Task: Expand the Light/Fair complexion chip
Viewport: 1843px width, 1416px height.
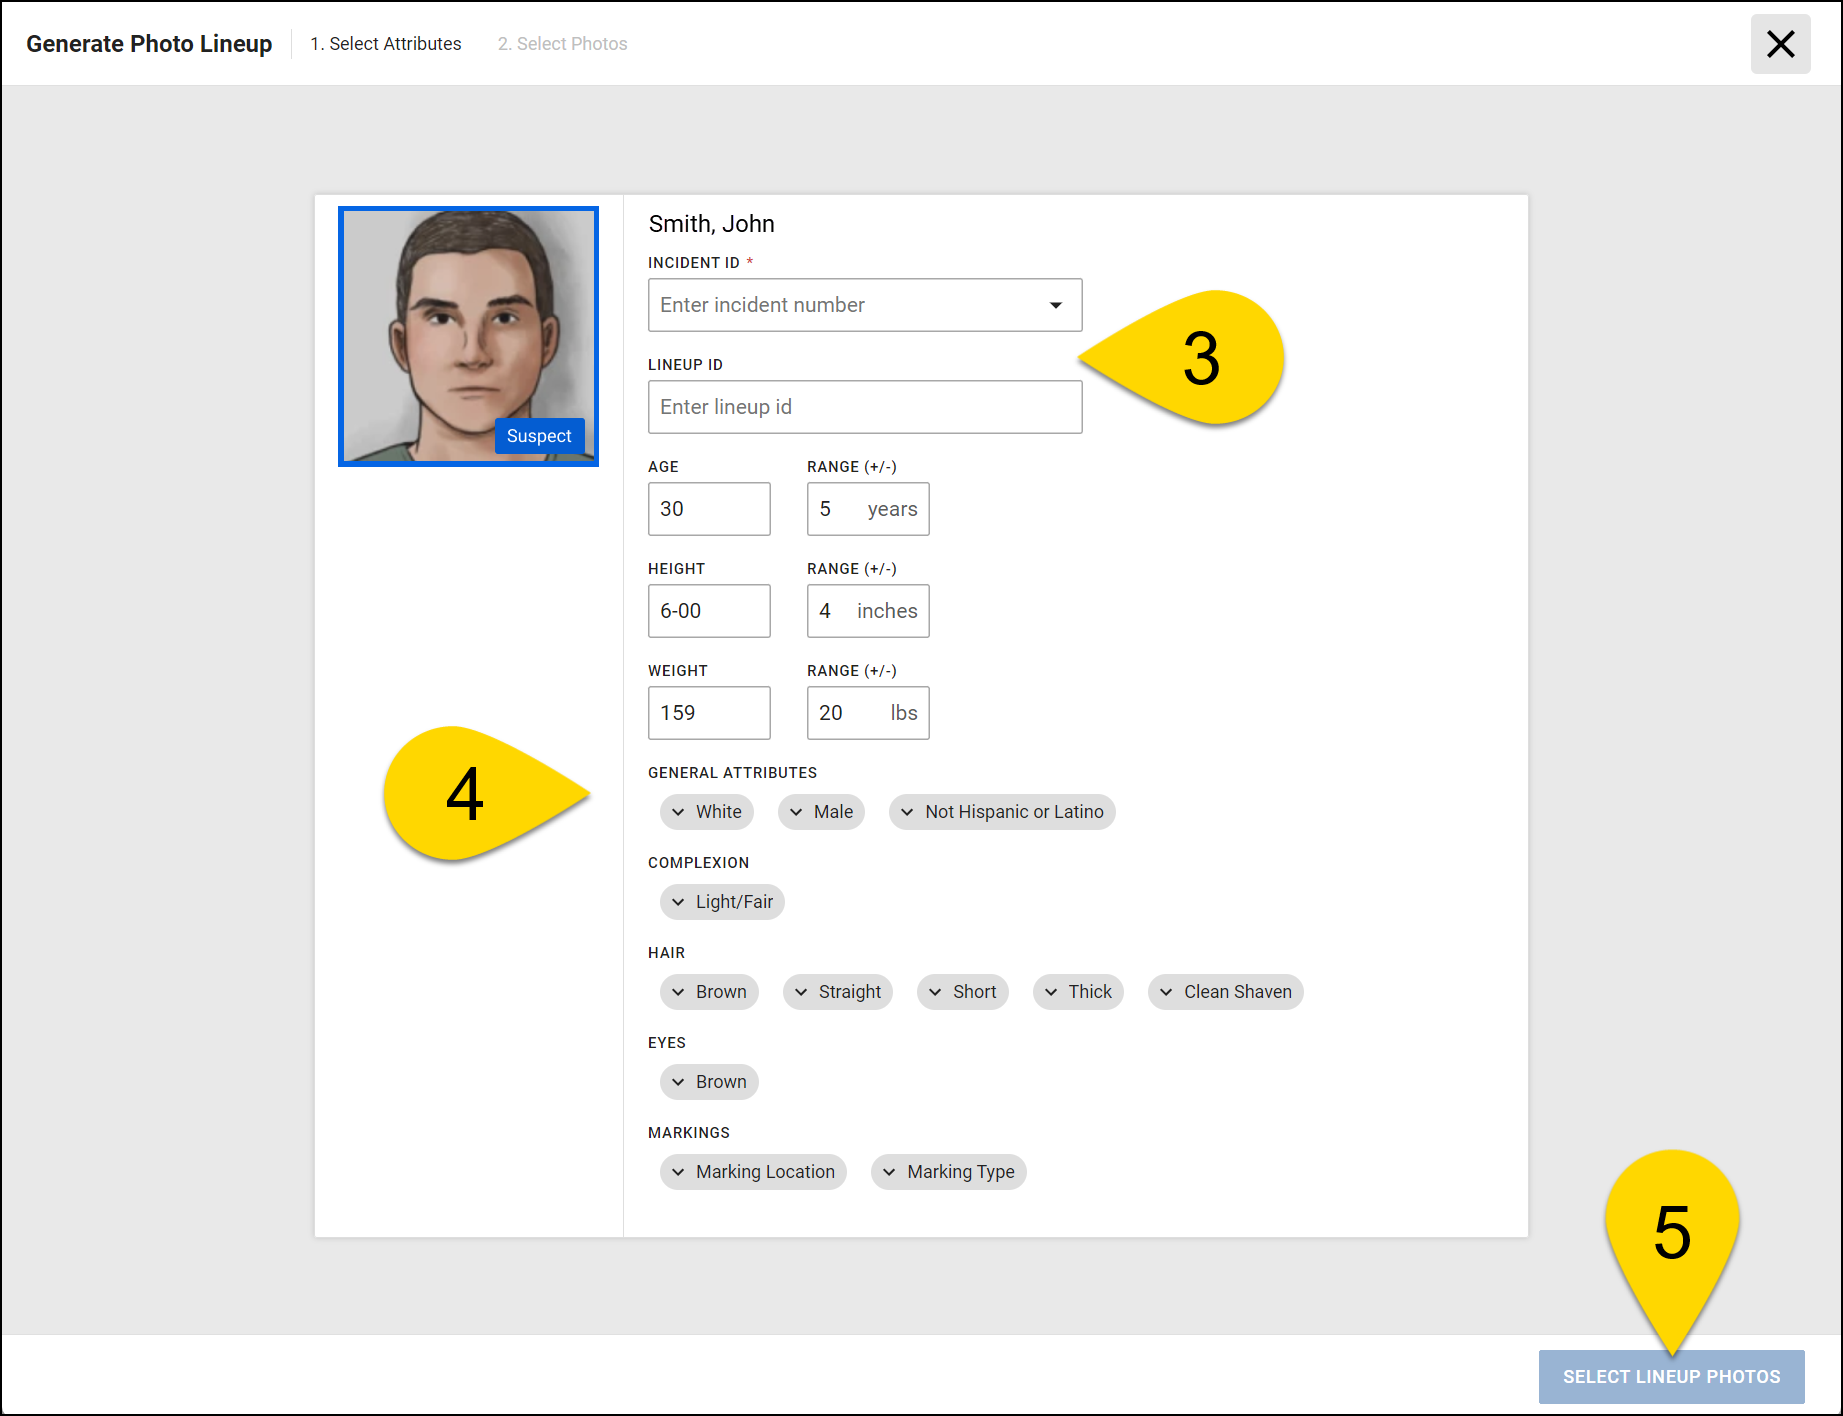Action: click(721, 901)
